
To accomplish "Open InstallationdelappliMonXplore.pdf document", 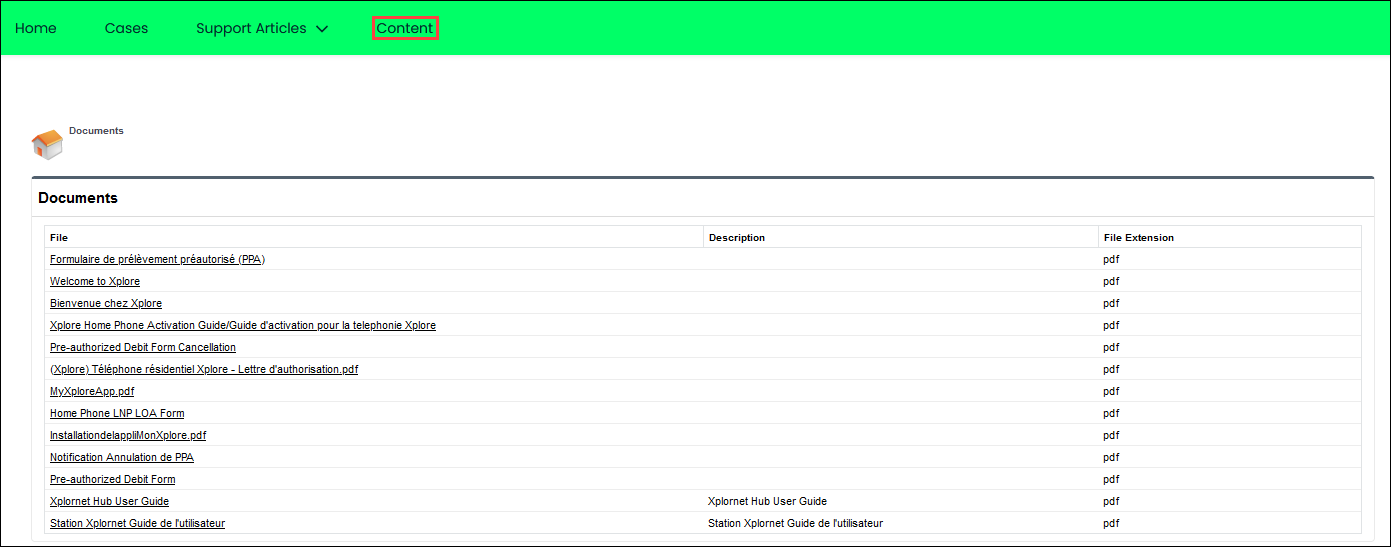I will click(x=128, y=435).
